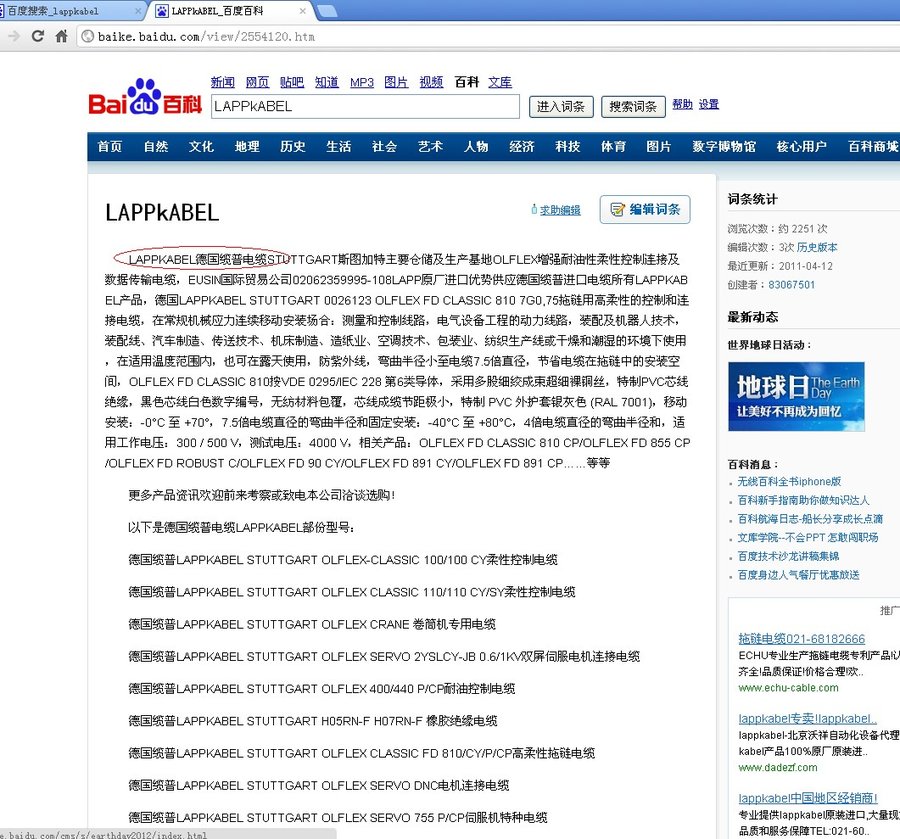Screen dimensions: 900x839
Task: Open ad link 拖链电缆021-68182666
Action: (801, 639)
